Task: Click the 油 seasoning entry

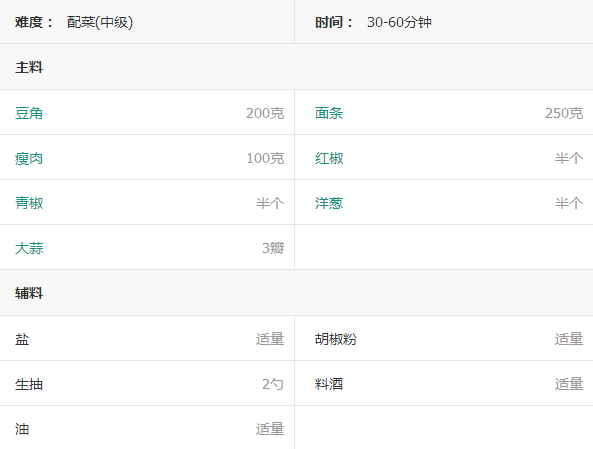Action: [x=22, y=429]
